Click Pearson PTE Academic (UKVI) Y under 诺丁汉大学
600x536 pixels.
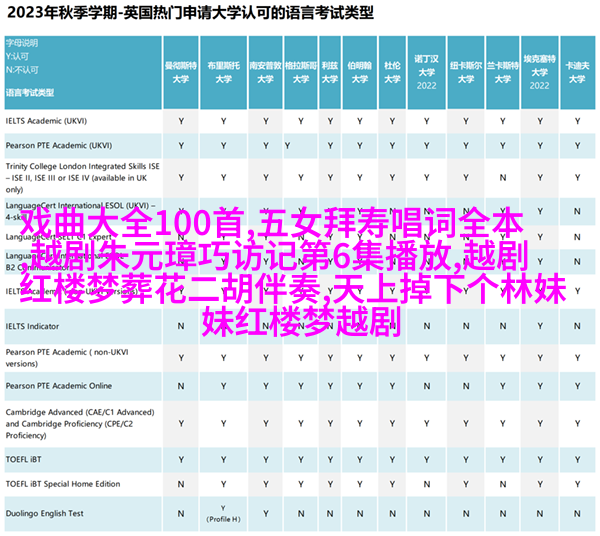point(427,146)
